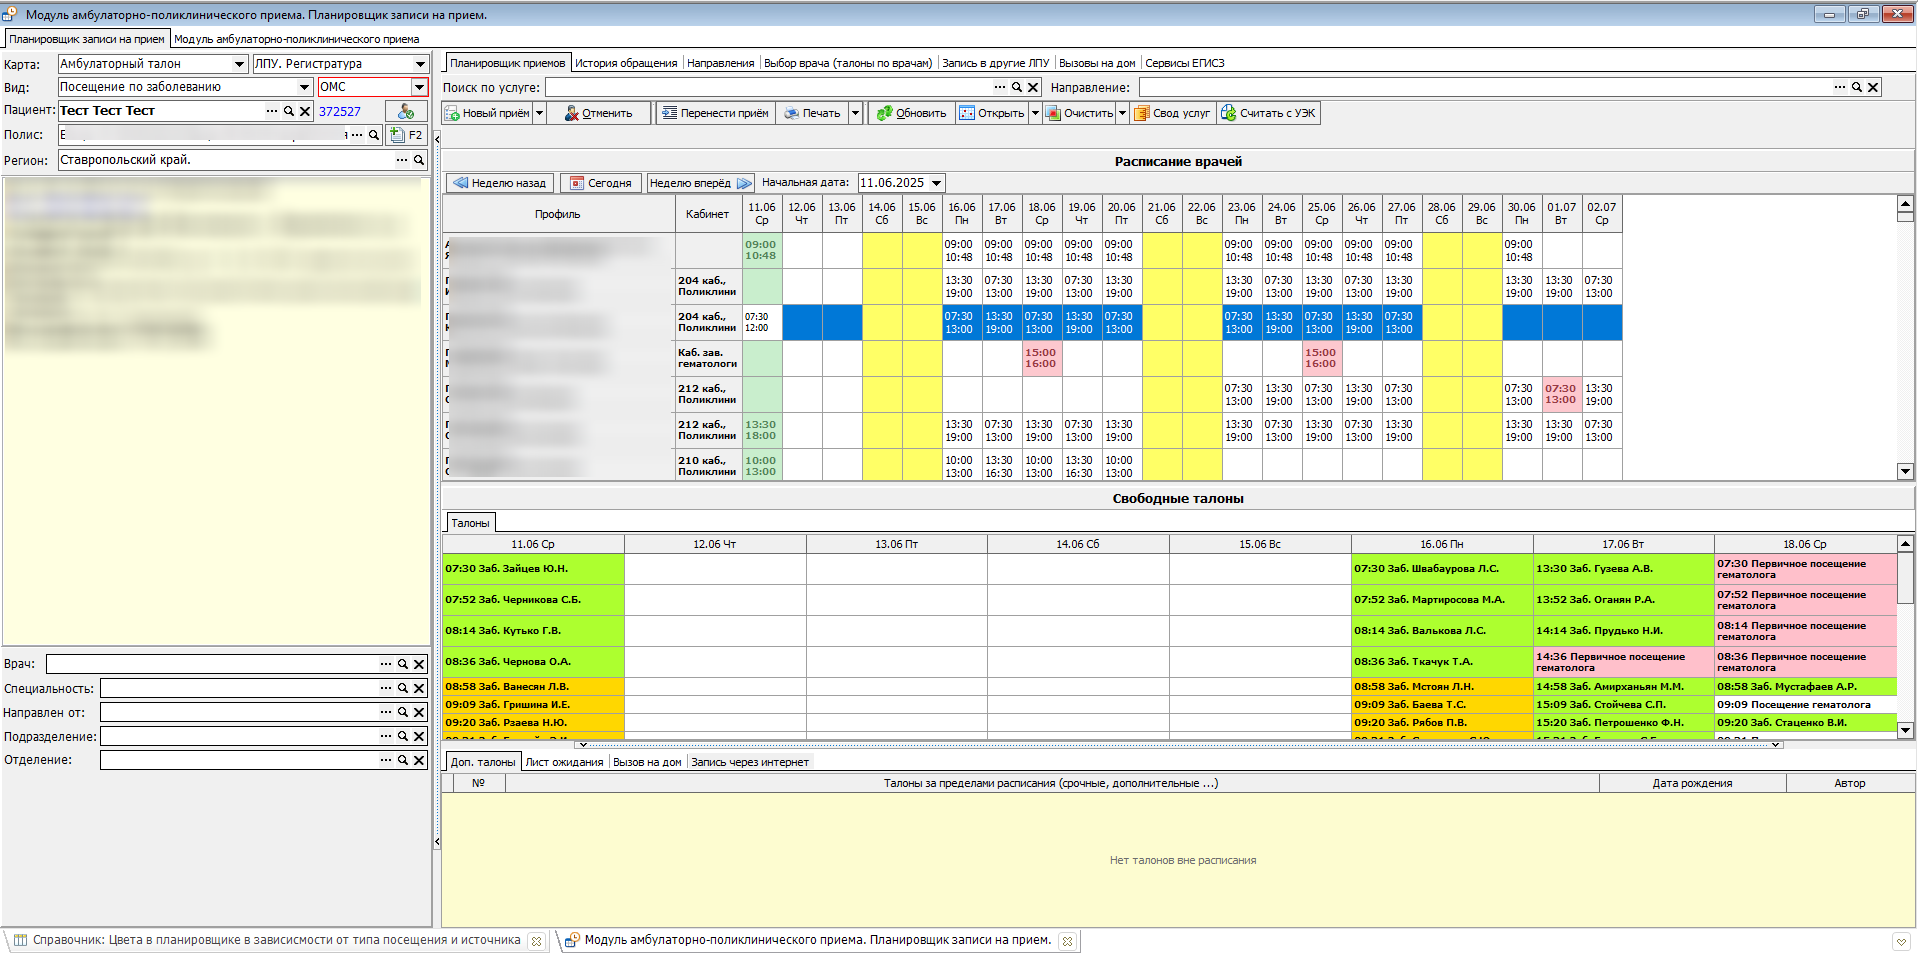Screen dimensions: 1918x954
Task: Expand the ОМС payment dropdown
Action: [419, 88]
